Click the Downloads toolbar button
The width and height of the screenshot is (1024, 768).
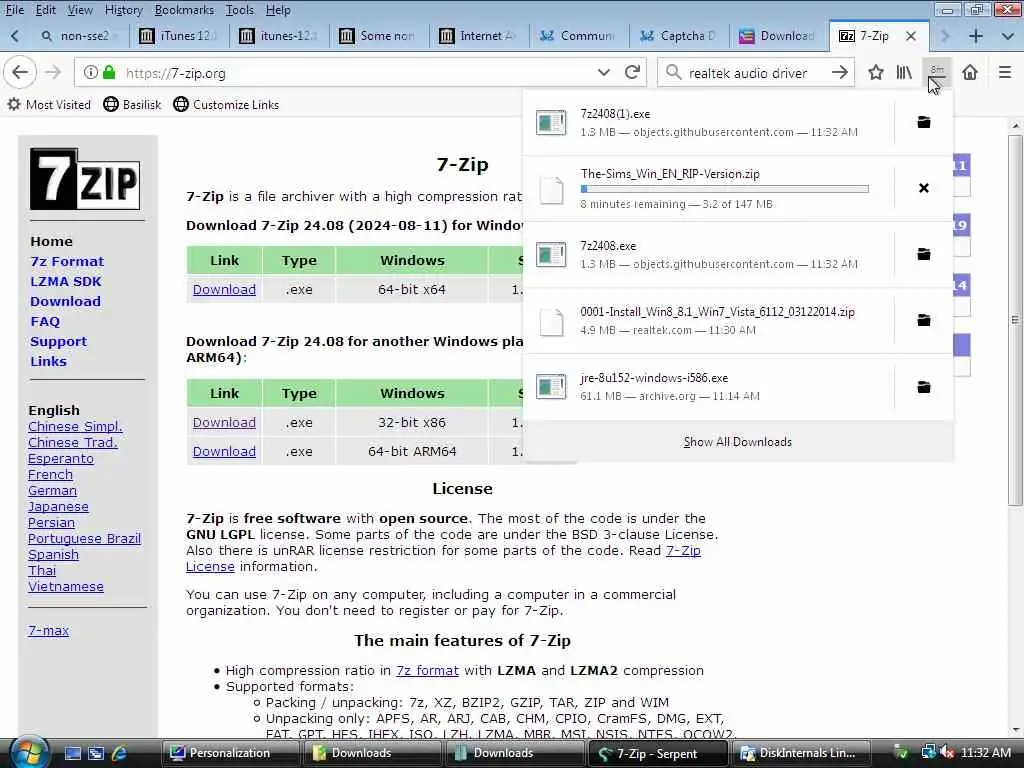(936, 73)
